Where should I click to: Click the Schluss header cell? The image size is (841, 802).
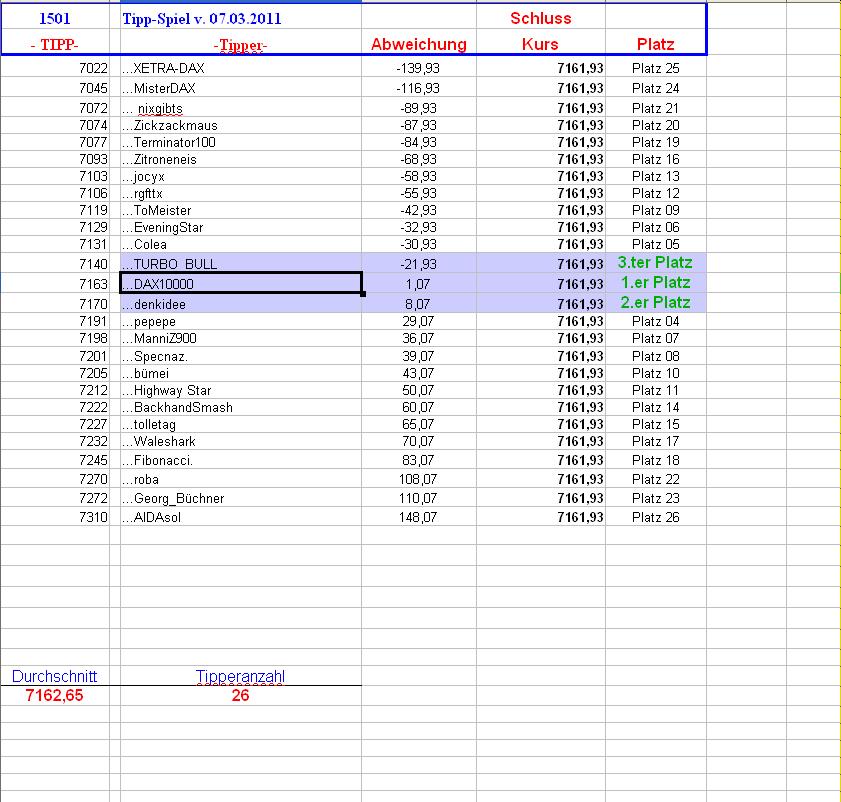click(x=541, y=18)
